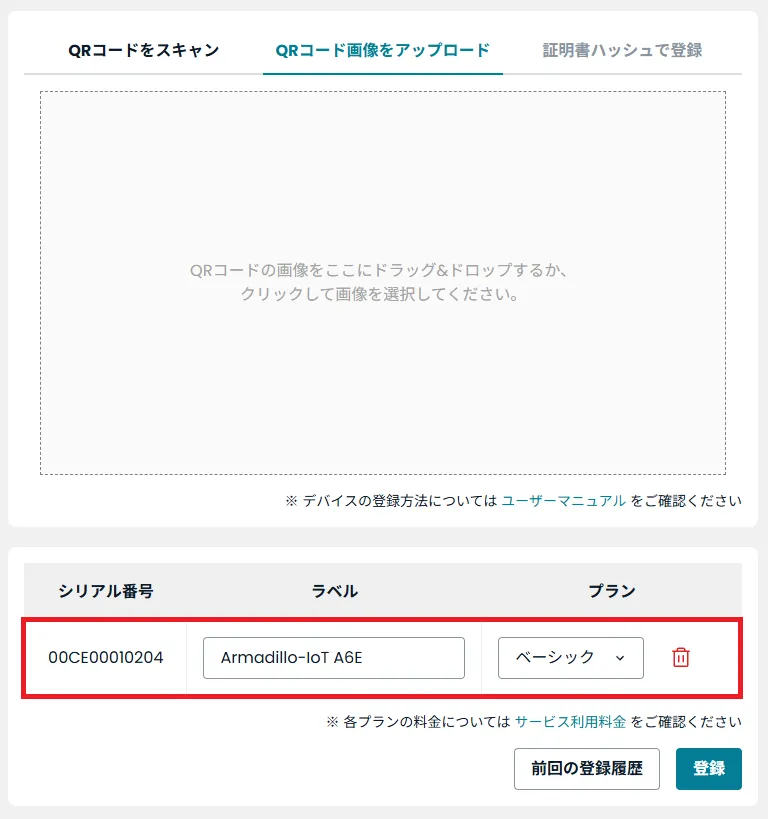The width and height of the screenshot is (768, 819).
Task: Select the 証明書ハッシュで登録 tab
Action: point(621,48)
